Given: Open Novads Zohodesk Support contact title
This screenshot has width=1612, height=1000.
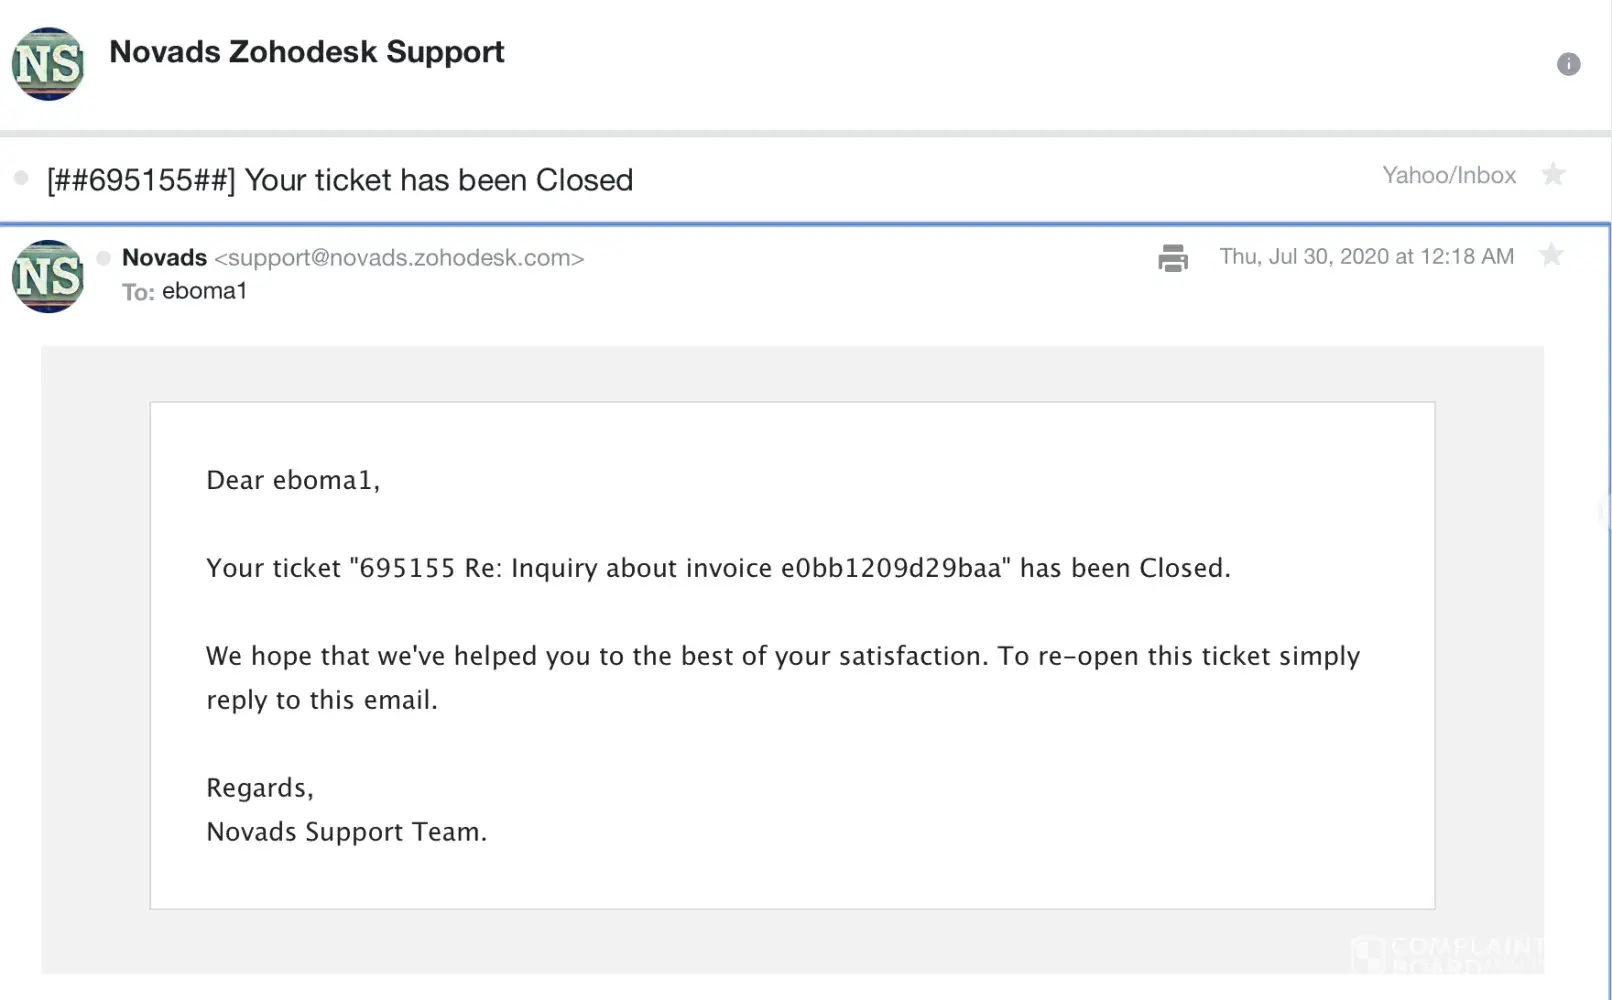Looking at the screenshot, I should tap(306, 52).
